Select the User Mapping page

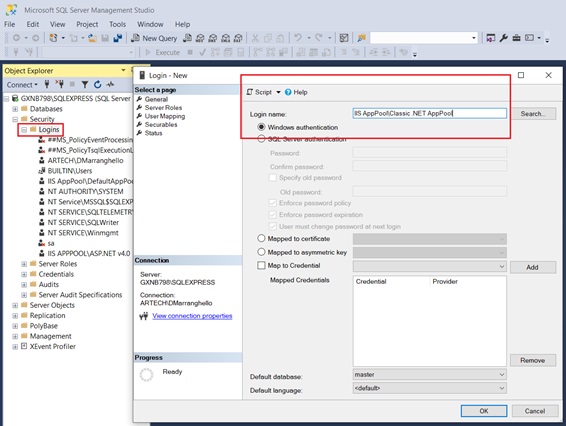165,116
